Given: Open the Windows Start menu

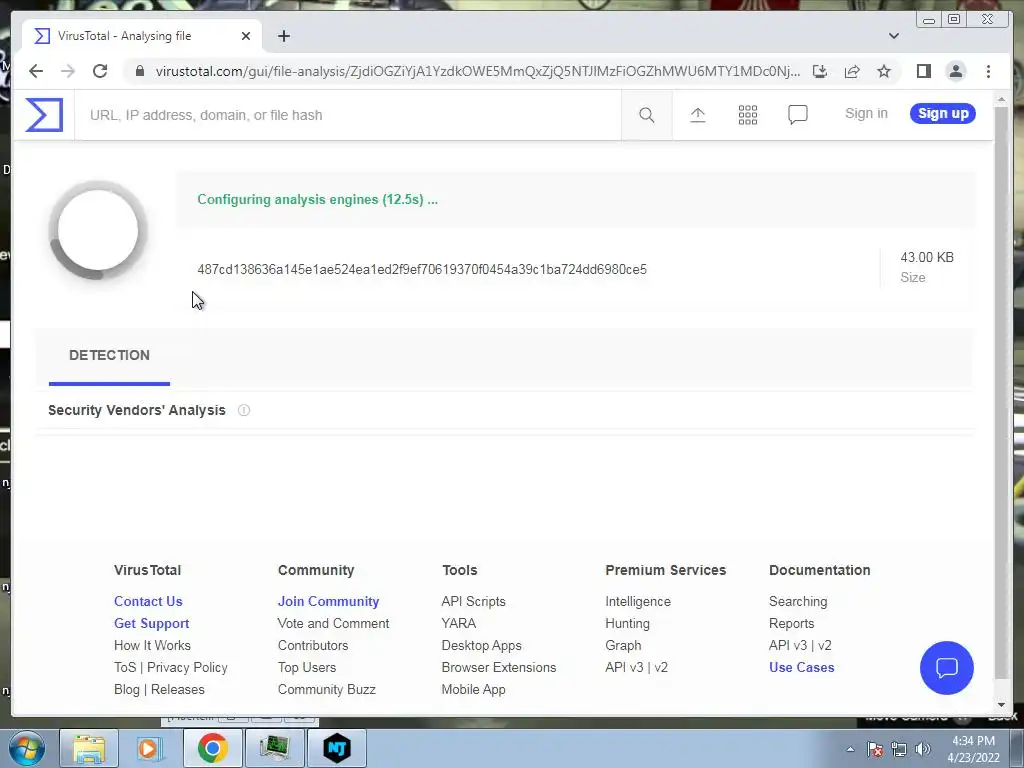Looking at the screenshot, I should click(27, 748).
